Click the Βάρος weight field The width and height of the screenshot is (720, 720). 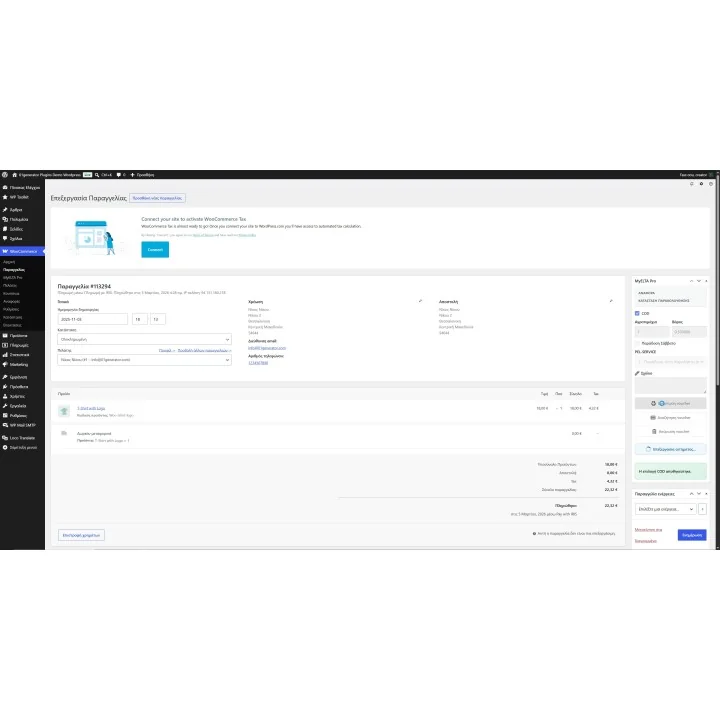click(x=689, y=332)
